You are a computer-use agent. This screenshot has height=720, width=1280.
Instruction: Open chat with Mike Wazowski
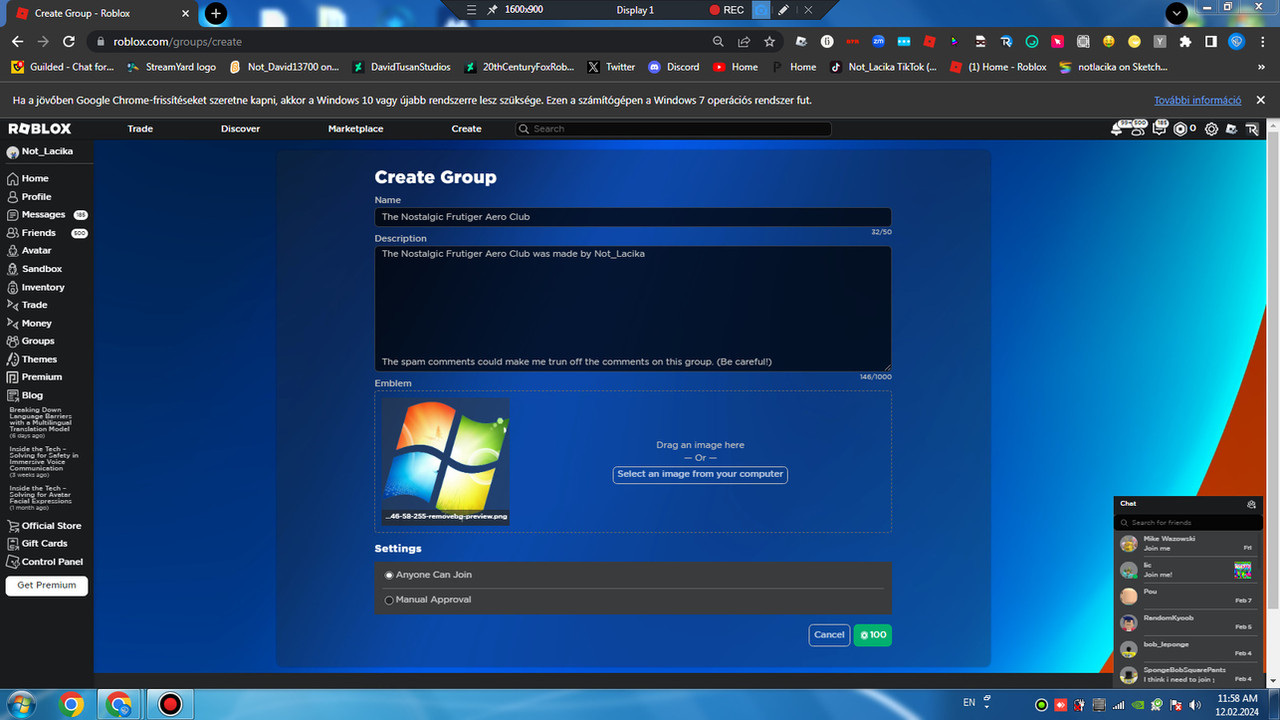[1188, 543]
